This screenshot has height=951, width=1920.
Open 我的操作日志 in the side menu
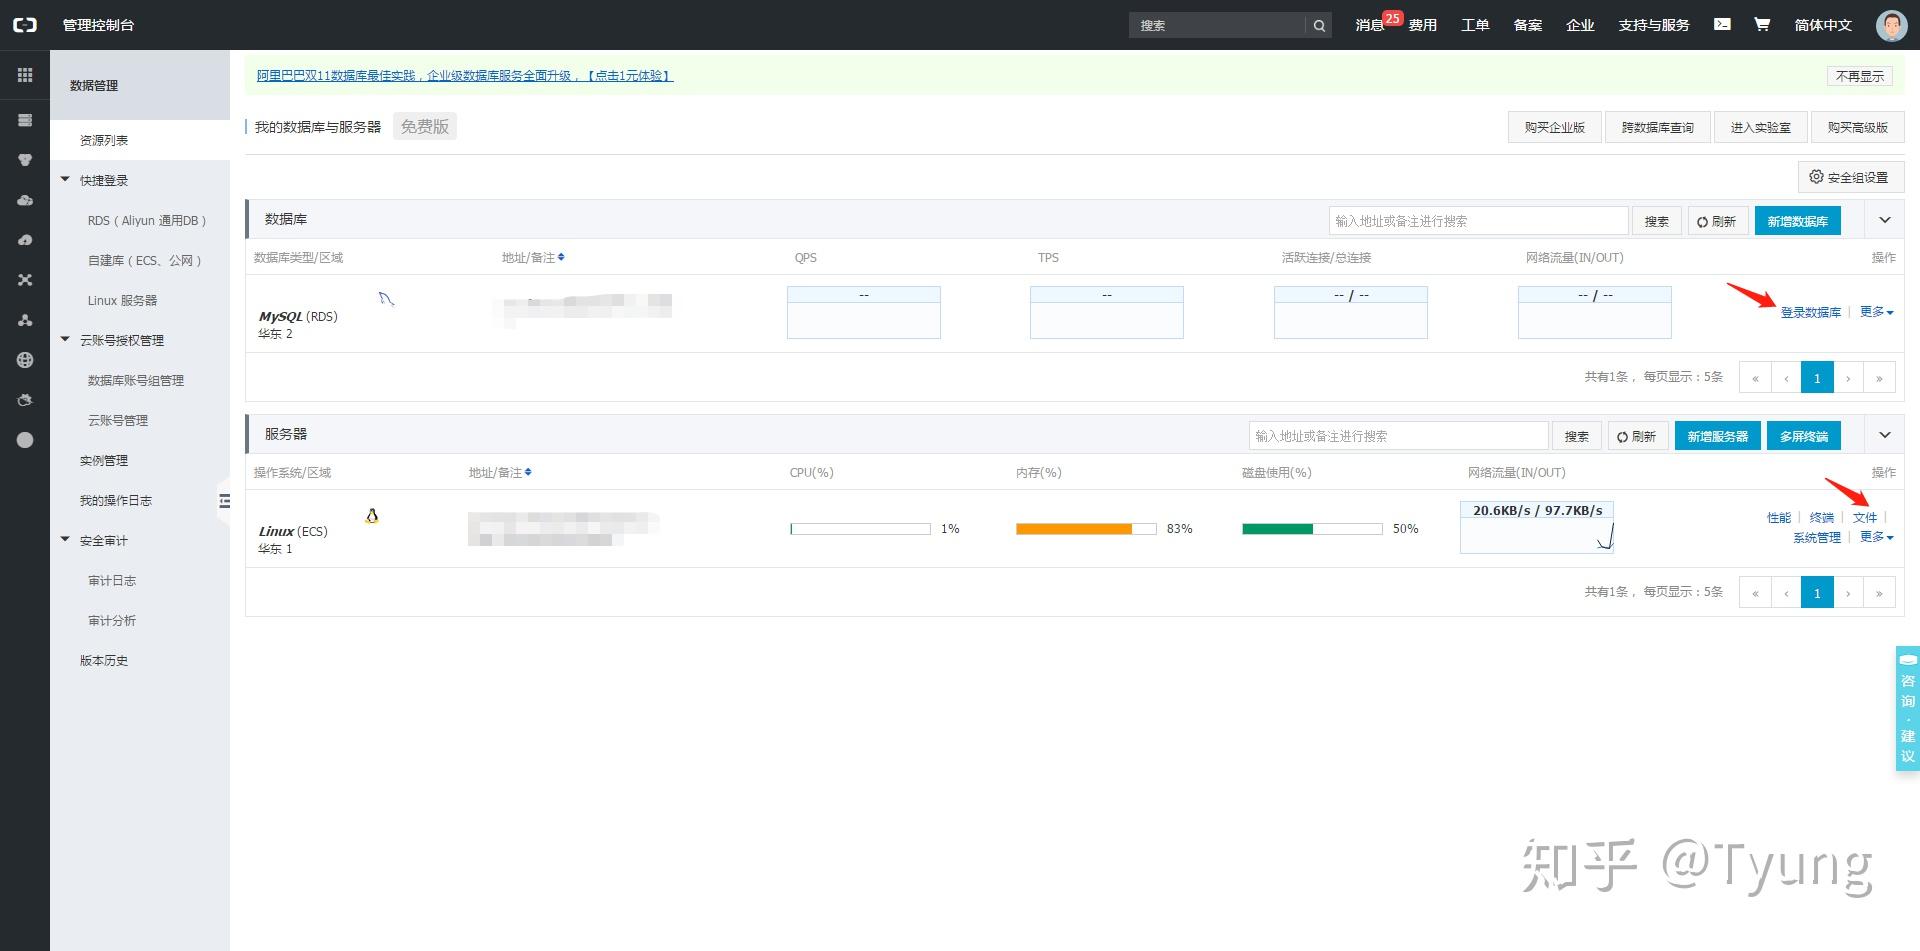[x=116, y=500]
